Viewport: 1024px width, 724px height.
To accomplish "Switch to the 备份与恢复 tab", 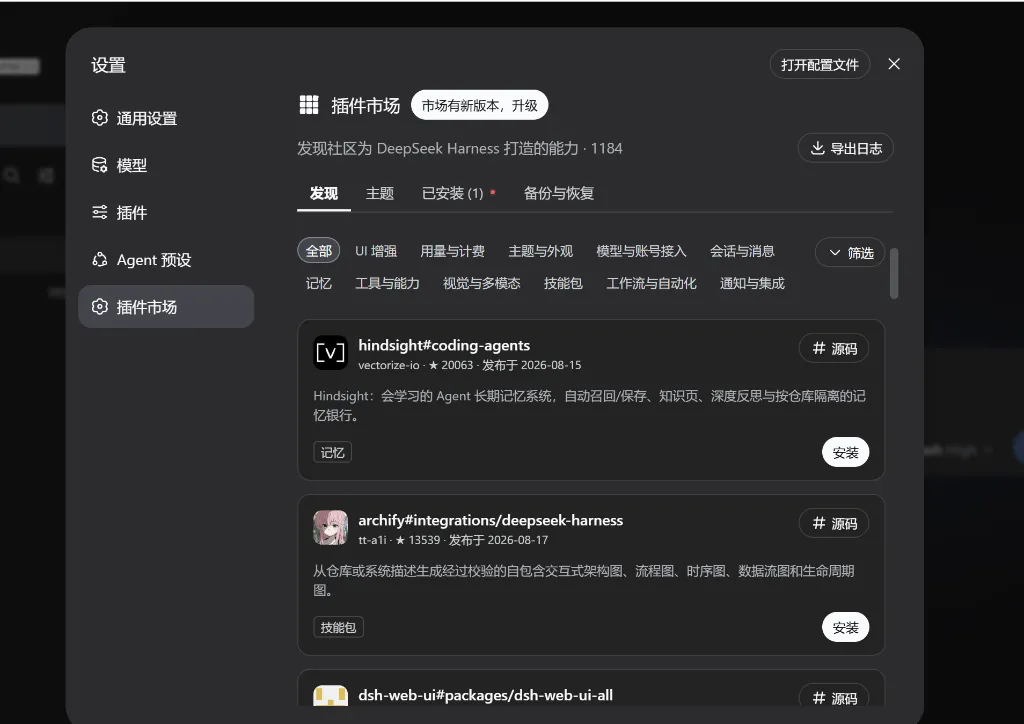I will tap(559, 194).
